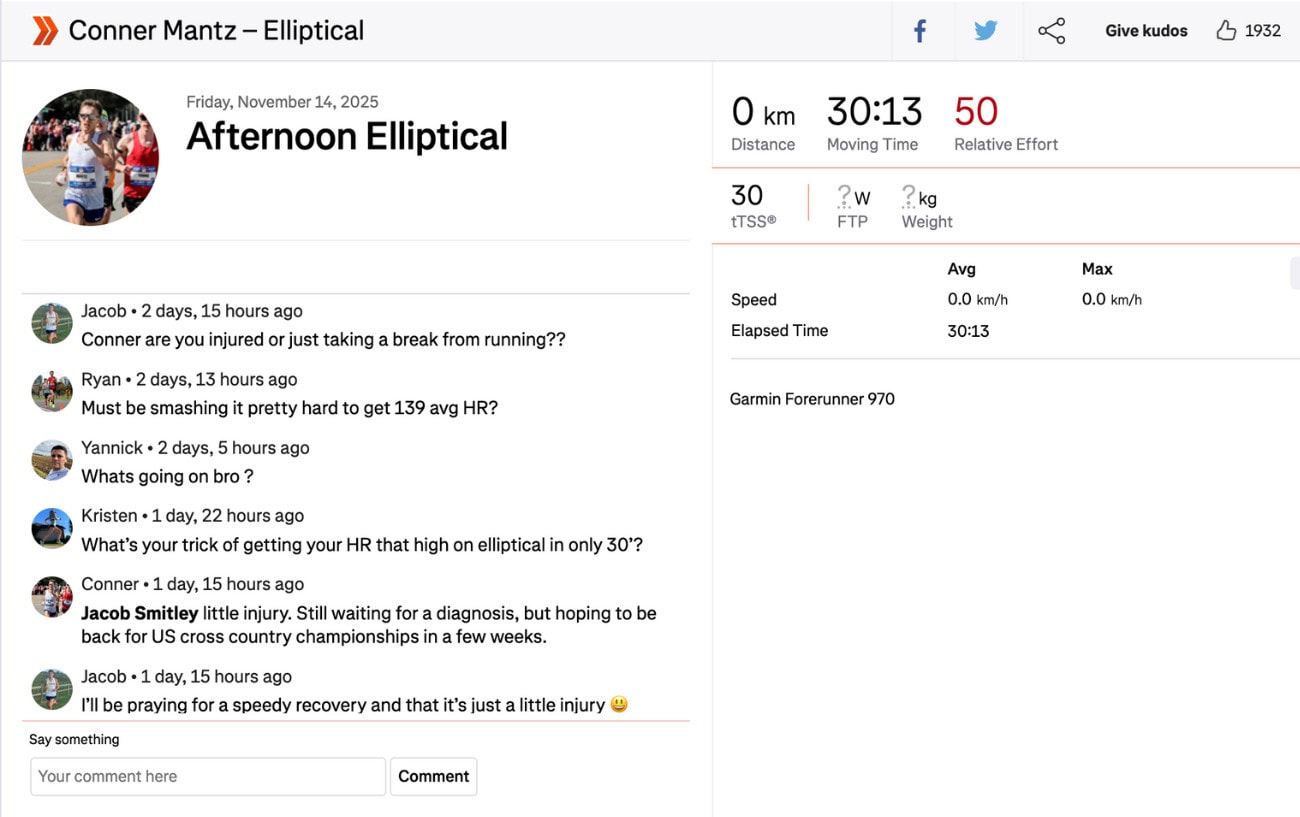Viewport: 1300px width, 817px height.
Task: Click Jacob's avatar on first comment
Action: [x=52, y=324]
